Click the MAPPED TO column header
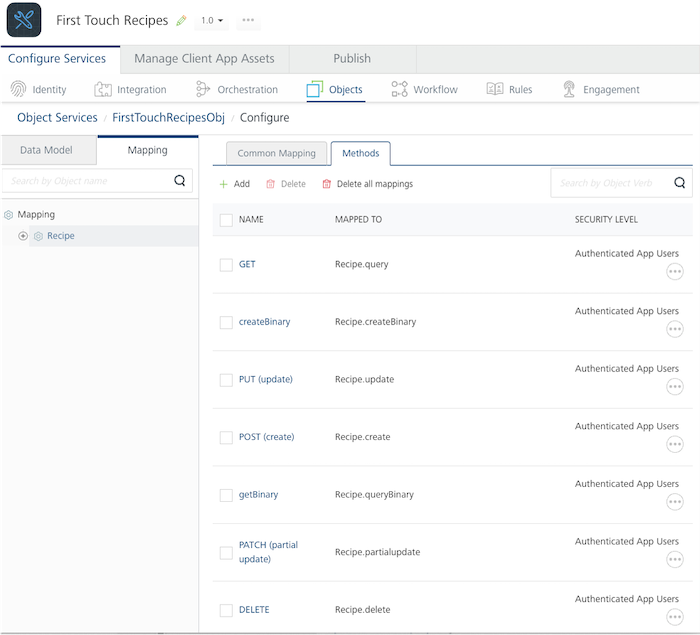This screenshot has height=635, width=700. coord(358,220)
